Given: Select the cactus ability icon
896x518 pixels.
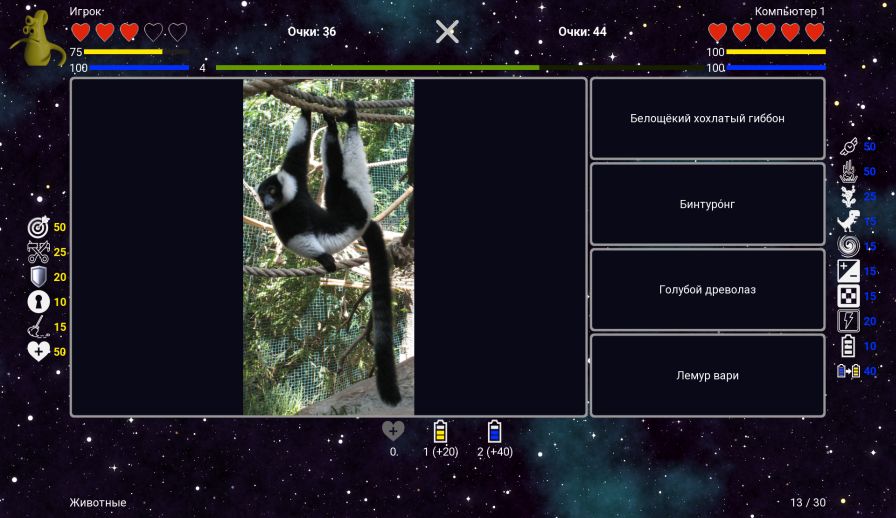Looking at the screenshot, I should pos(848,196).
